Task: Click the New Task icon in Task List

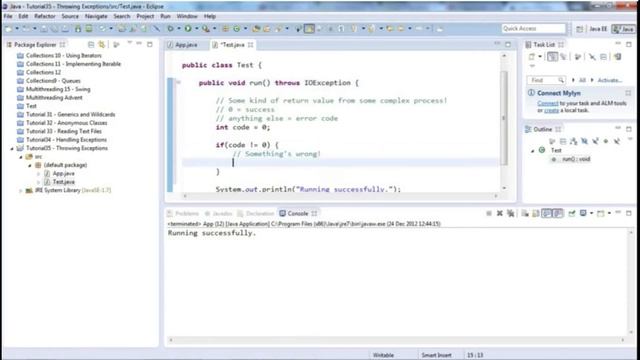Action: point(531,57)
